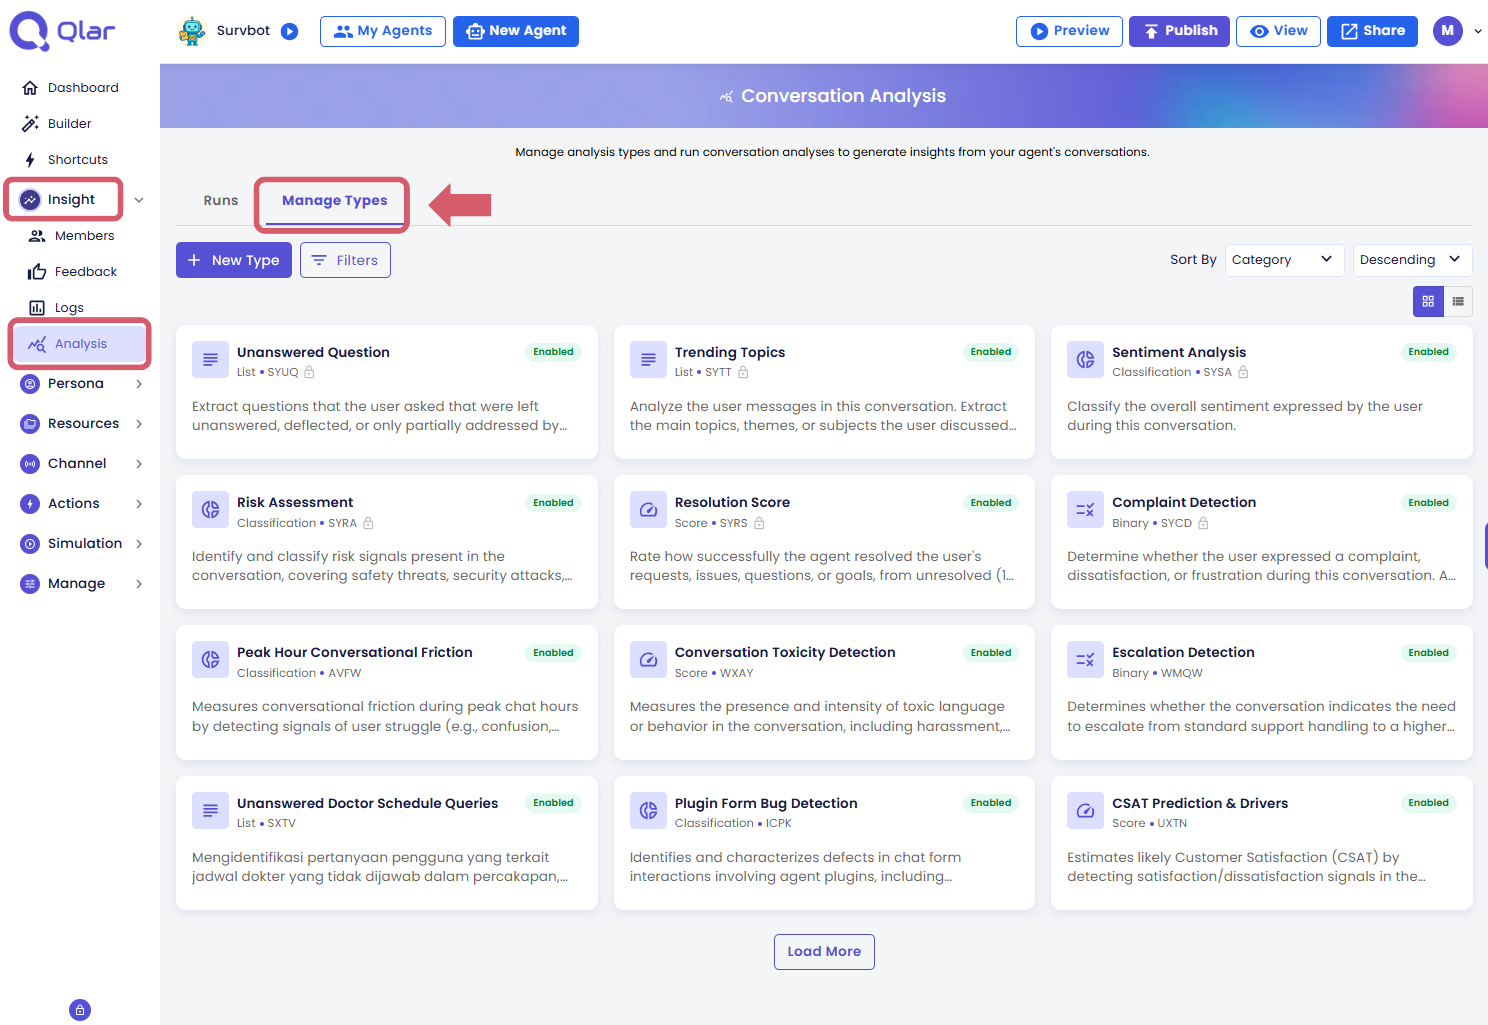Click the View button
The height and width of the screenshot is (1025, 1488).
pyautogui.click(x=1279, y=31)
